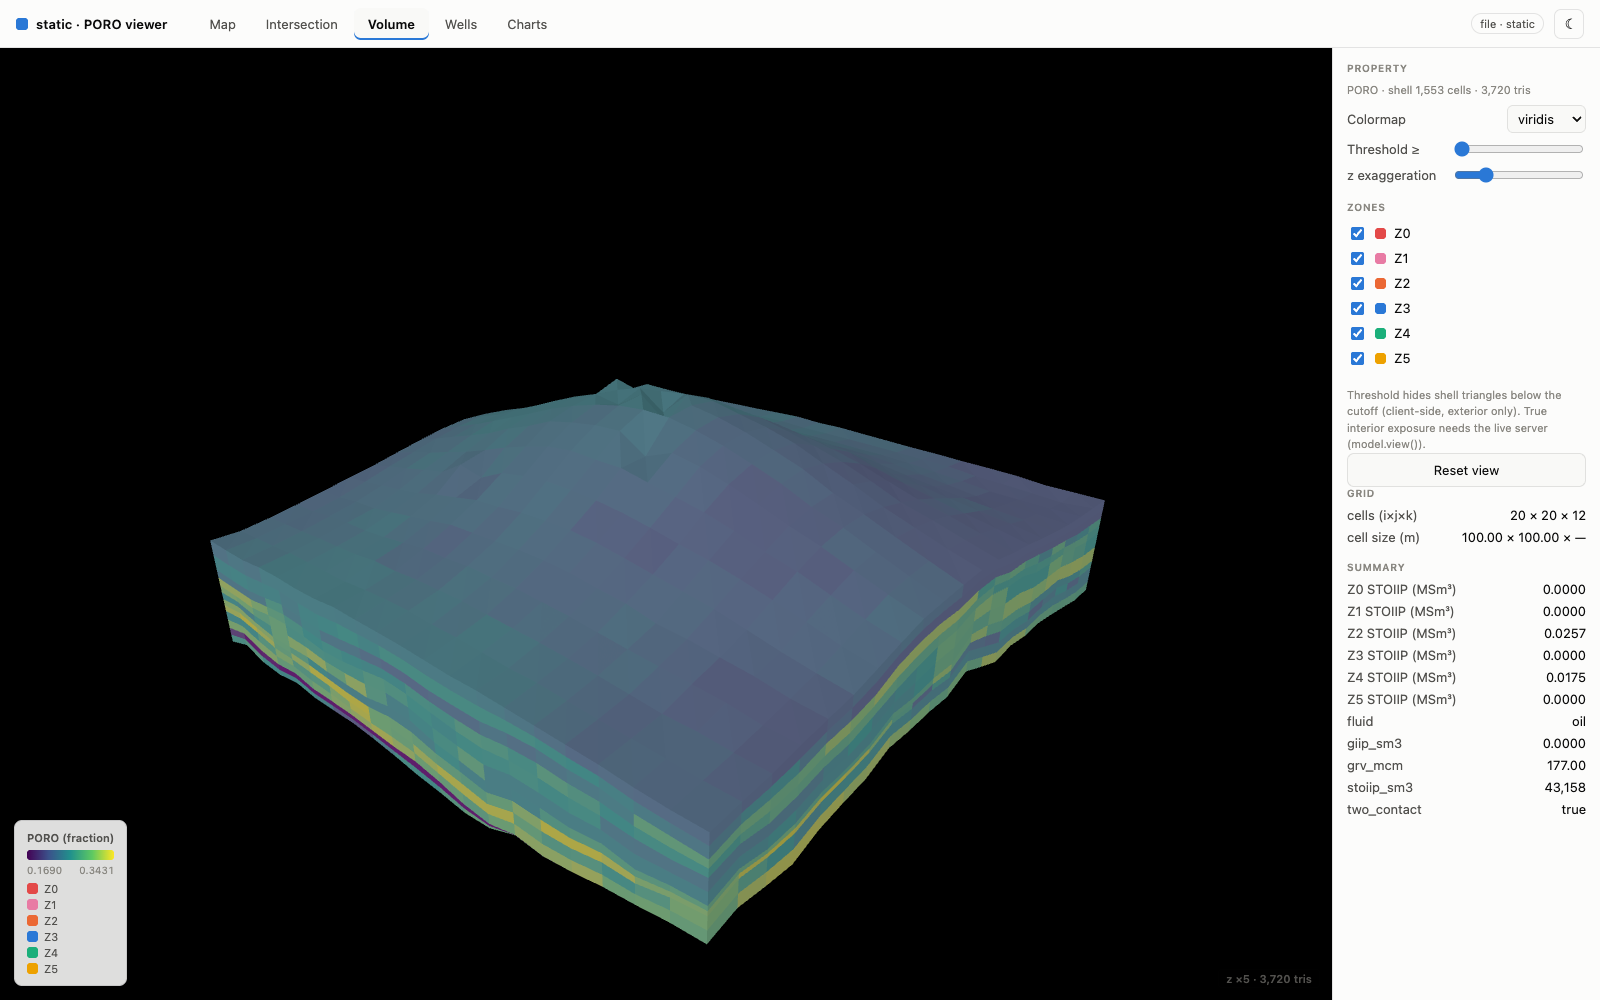Click the pink Z1 color swatch in Zones

click(1380, 258)
